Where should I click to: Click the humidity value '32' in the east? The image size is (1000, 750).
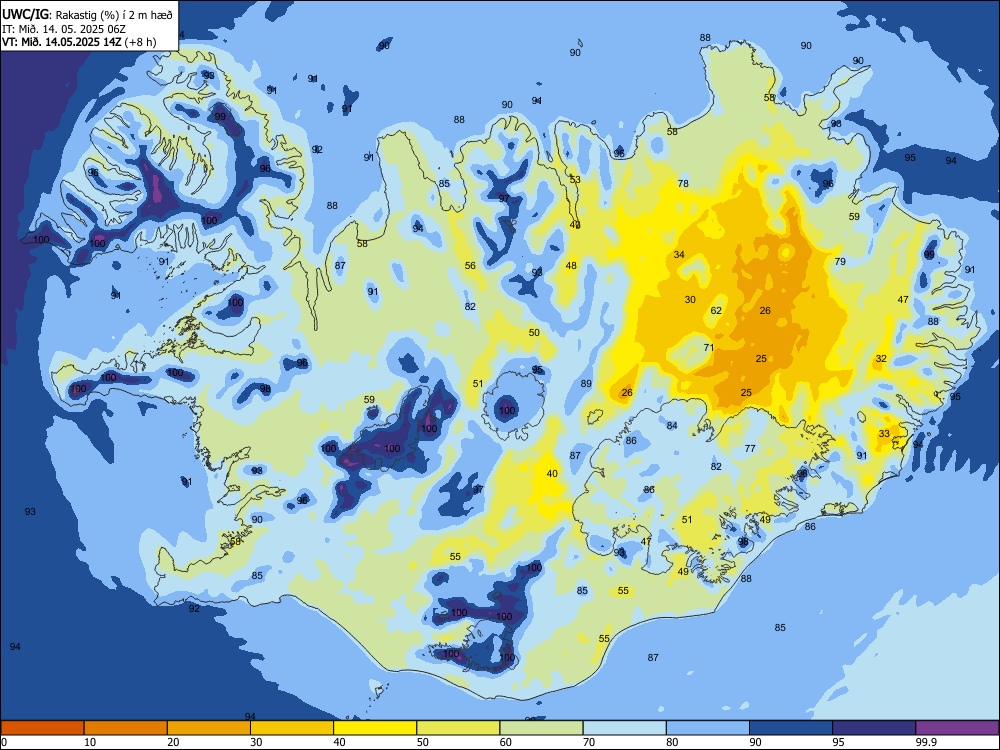pyautogui.click(x=881, y=358)
